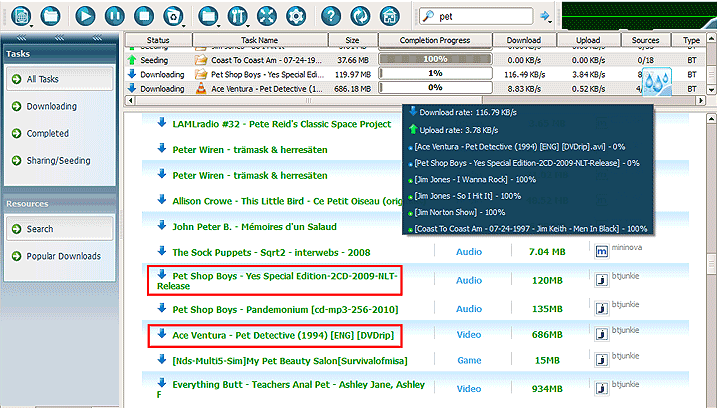Viewport: 717px width, 408px height.
Task: Click btjunkie icon in My Pet Beauty Salon row
Action: pyautogui.click(x=602, y=360)
